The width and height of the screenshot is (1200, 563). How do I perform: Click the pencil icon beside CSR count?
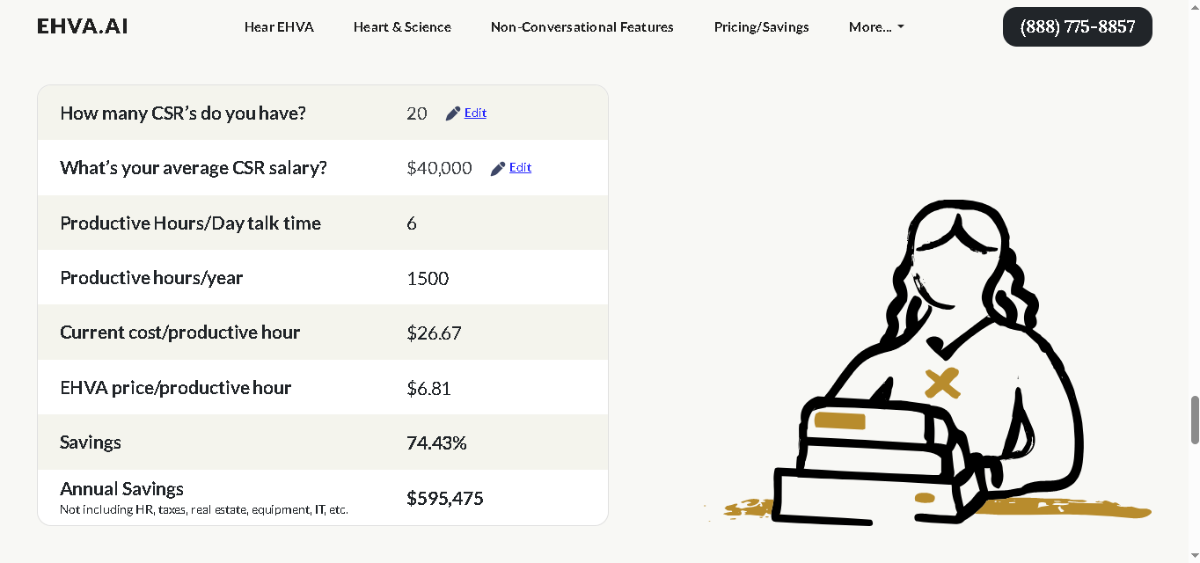pos(453,114)
